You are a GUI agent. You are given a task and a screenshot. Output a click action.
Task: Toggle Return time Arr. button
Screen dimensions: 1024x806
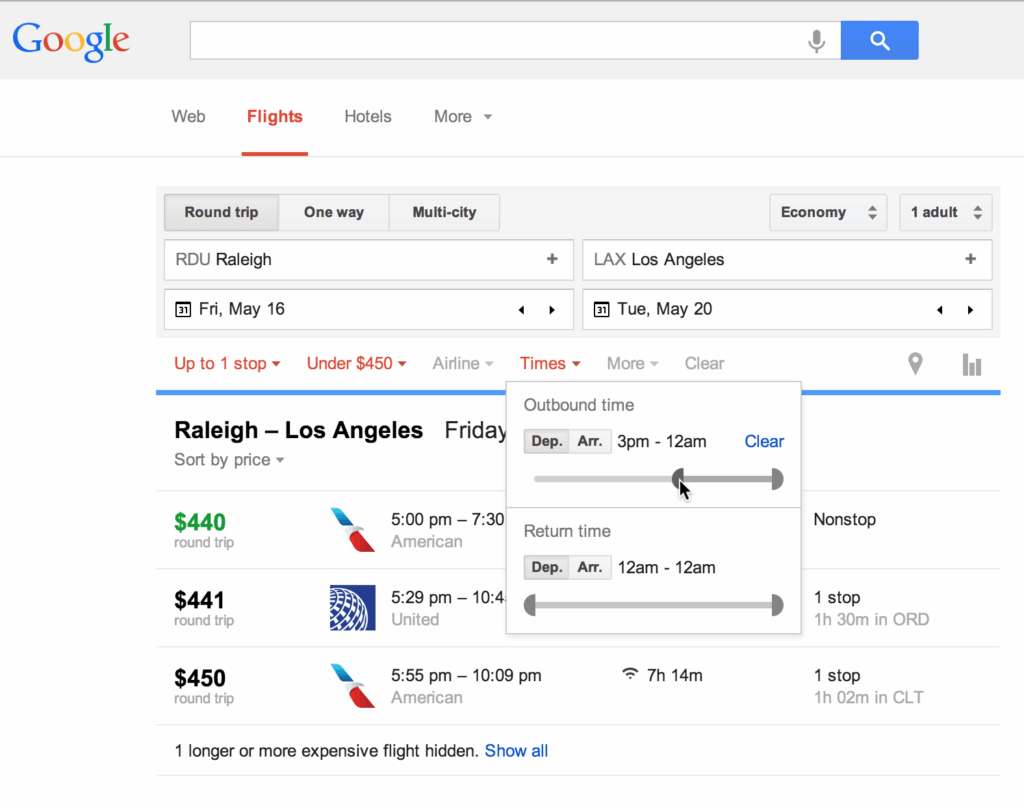click(x=590, y=568)
